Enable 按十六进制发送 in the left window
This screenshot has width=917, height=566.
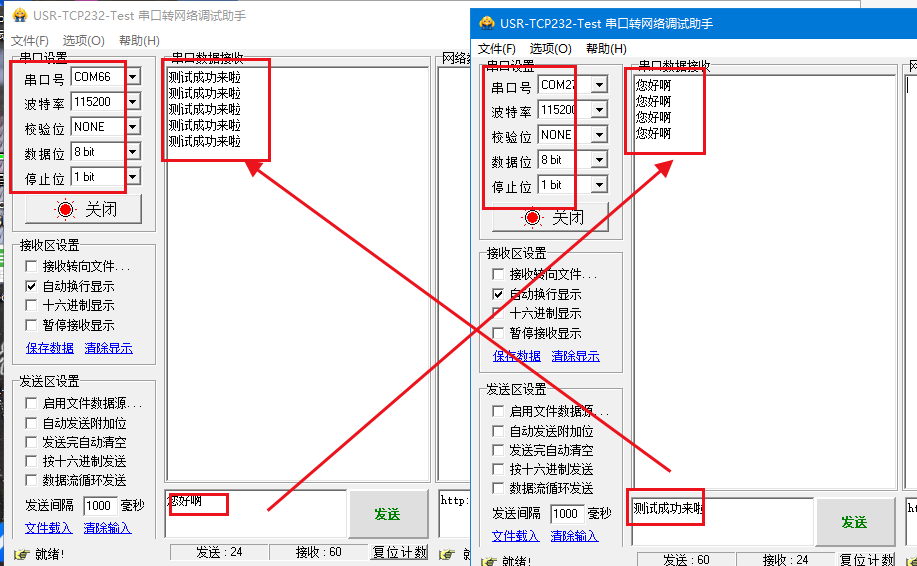point(31,461)
